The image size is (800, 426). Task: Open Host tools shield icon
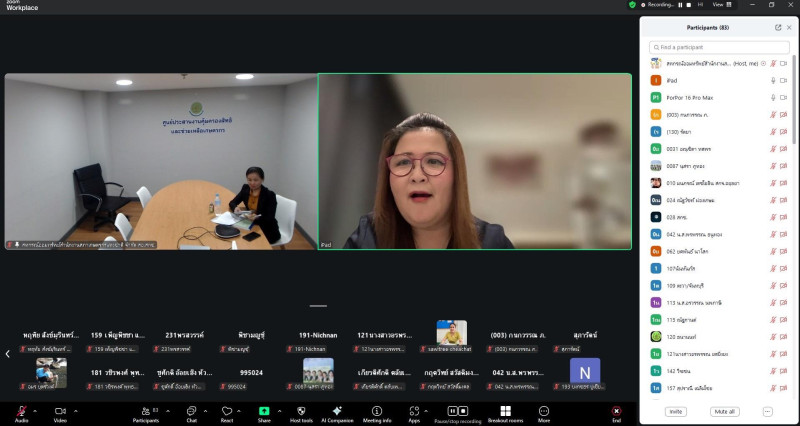click(301, 412)
